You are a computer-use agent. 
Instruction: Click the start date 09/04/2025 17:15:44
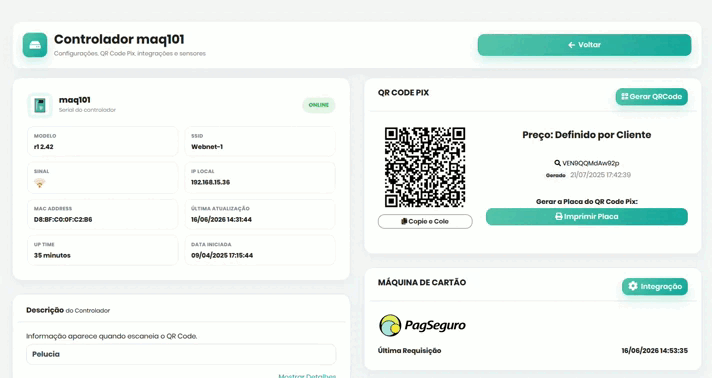coord(222,255)
